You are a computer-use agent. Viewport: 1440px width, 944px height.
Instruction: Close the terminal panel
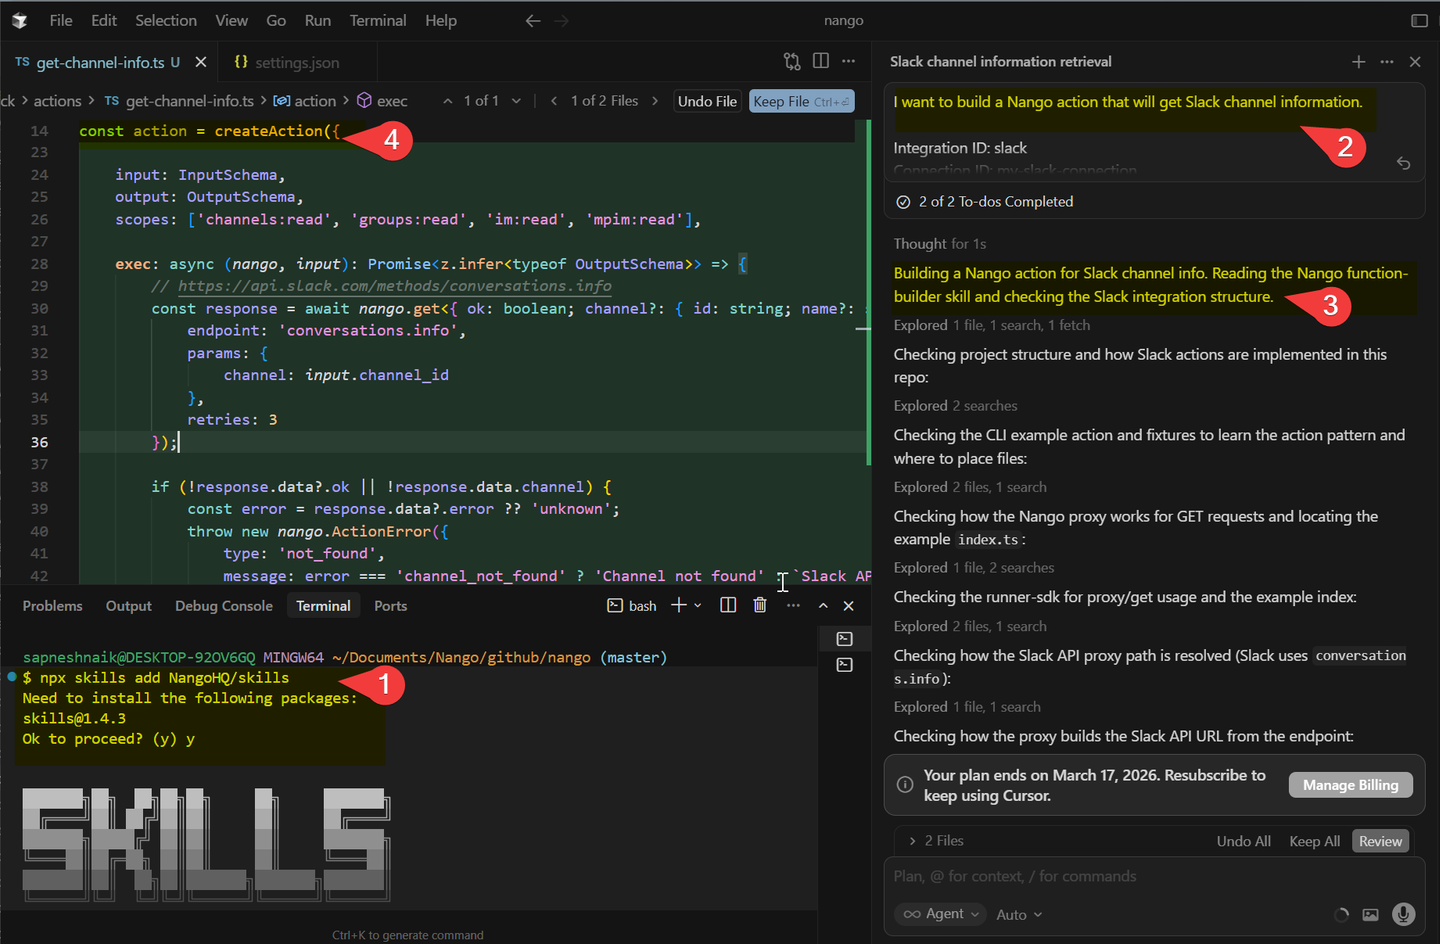point(849,606)
